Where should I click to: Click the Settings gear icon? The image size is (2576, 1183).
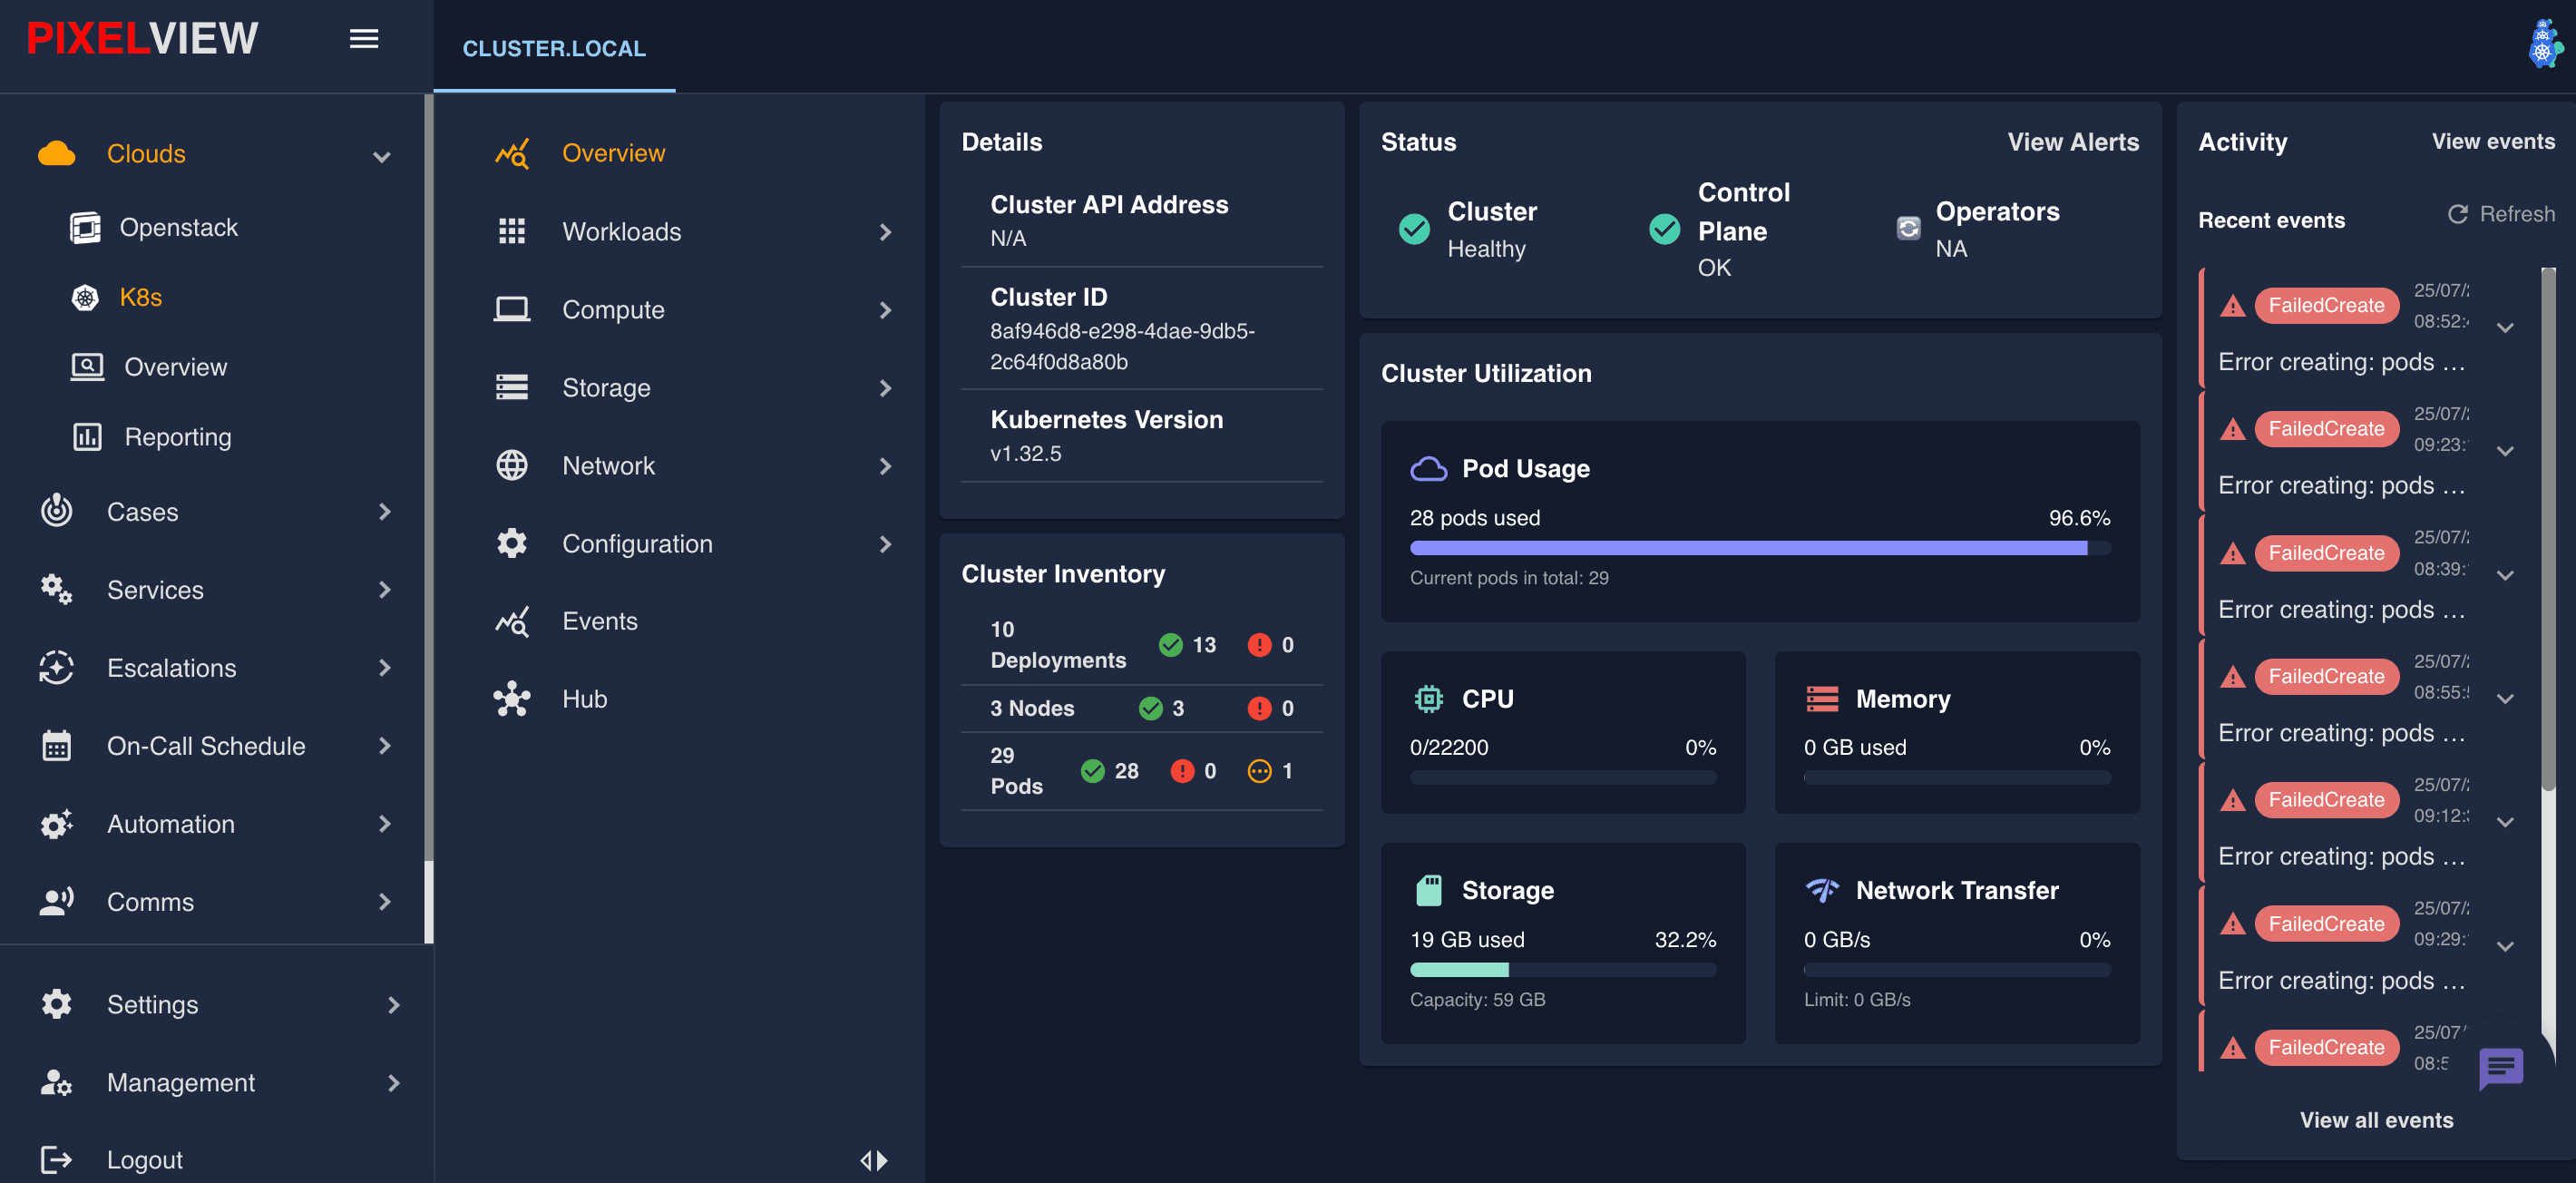point(56,1004)
